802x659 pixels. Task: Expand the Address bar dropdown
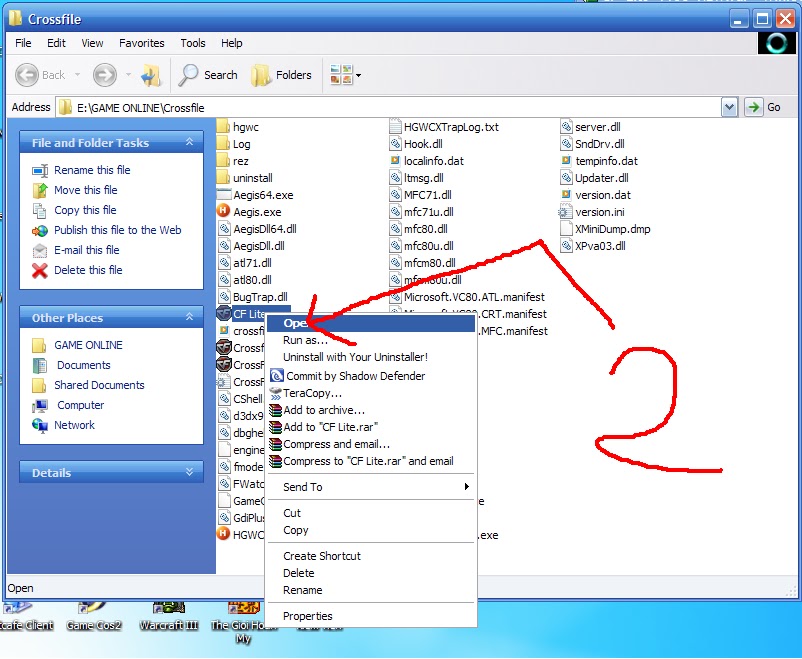pyautogui.click(x=729, y=107)
